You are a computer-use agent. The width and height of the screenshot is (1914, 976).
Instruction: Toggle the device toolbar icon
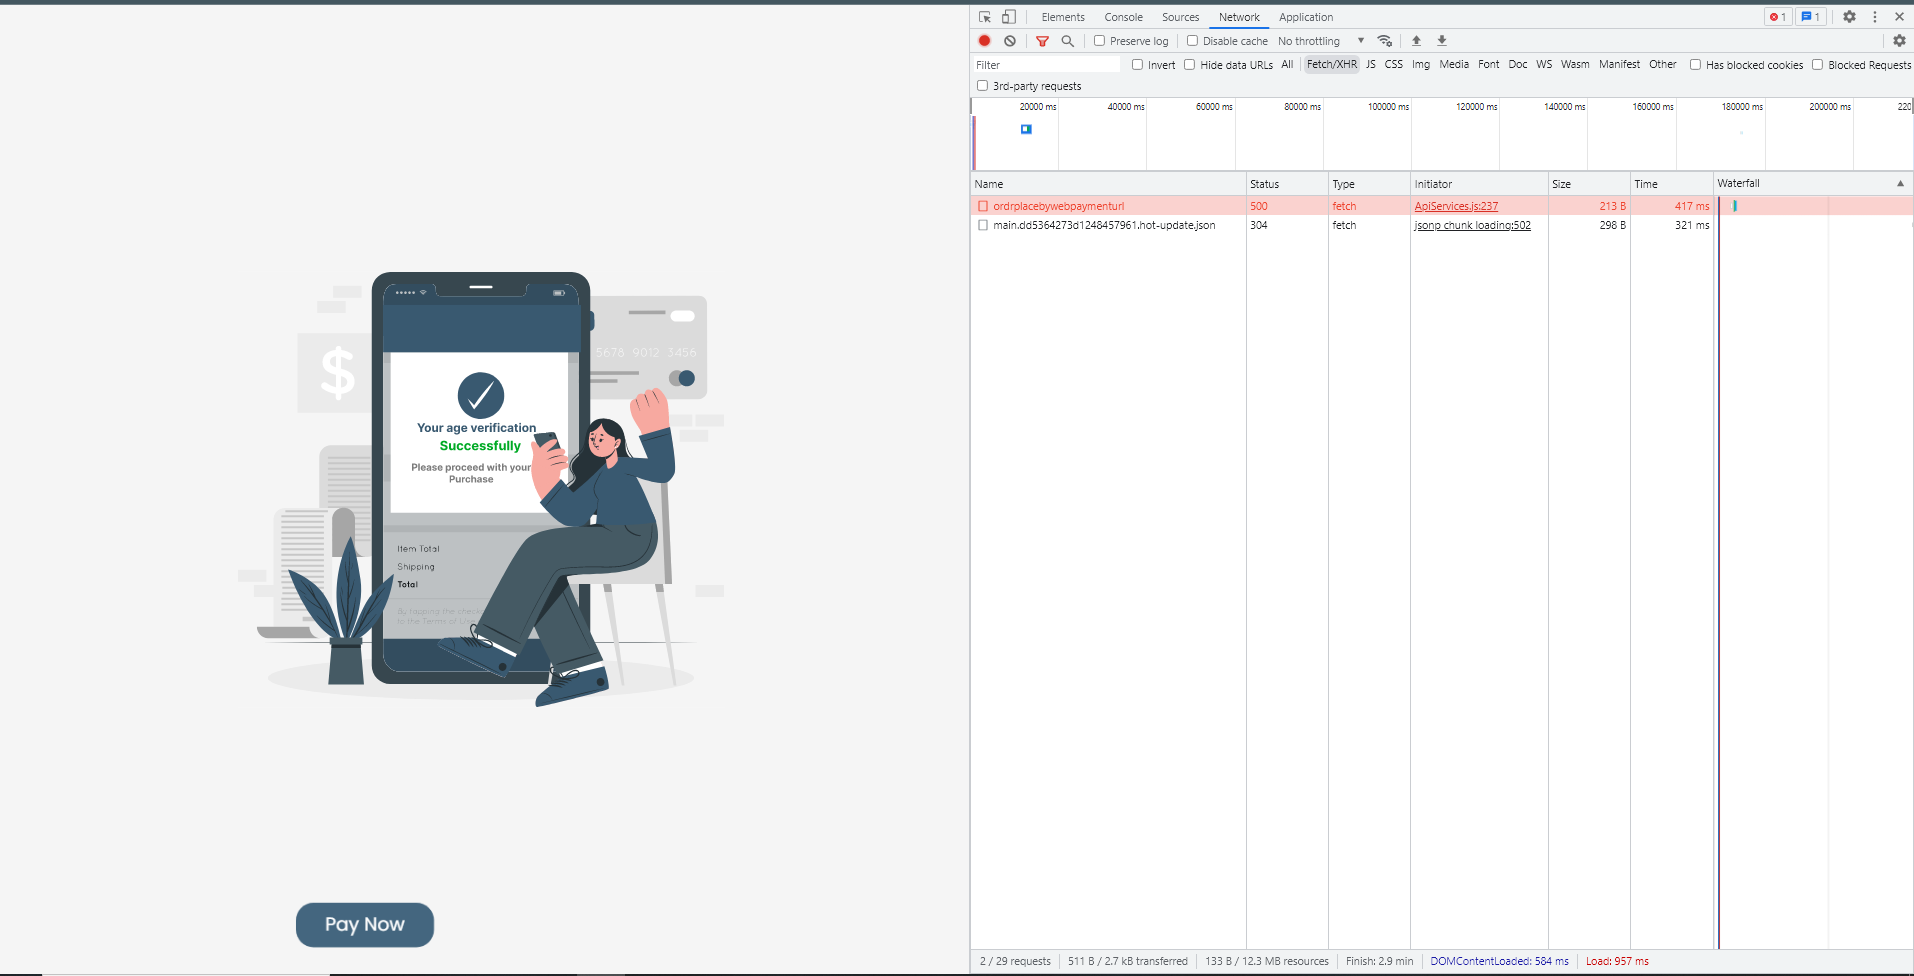tap(1009, 17)
